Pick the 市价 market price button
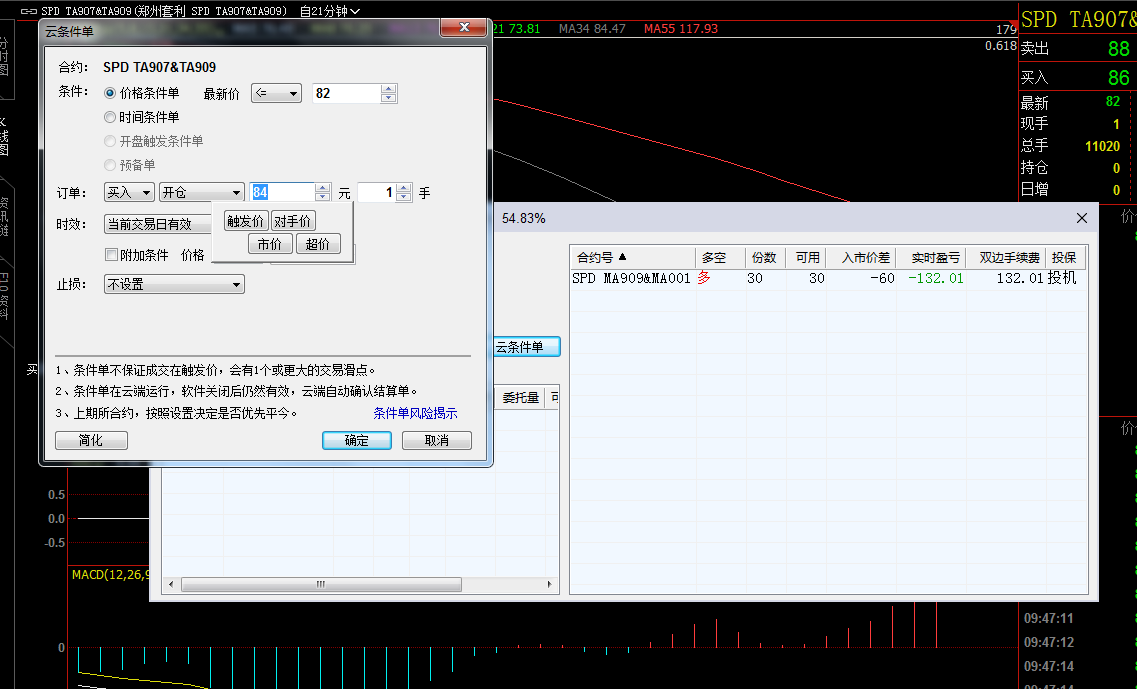 tap(269, 244)
